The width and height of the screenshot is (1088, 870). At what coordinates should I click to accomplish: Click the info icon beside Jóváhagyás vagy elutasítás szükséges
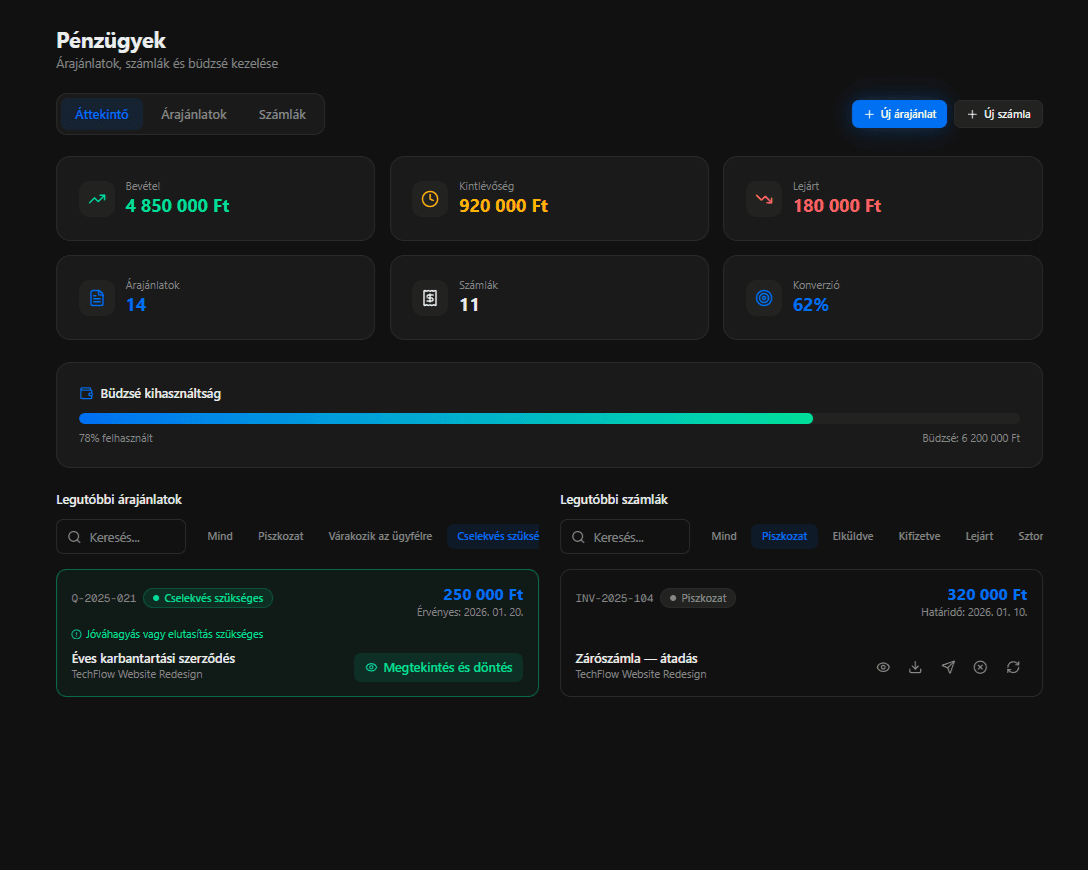coord(76,634)
